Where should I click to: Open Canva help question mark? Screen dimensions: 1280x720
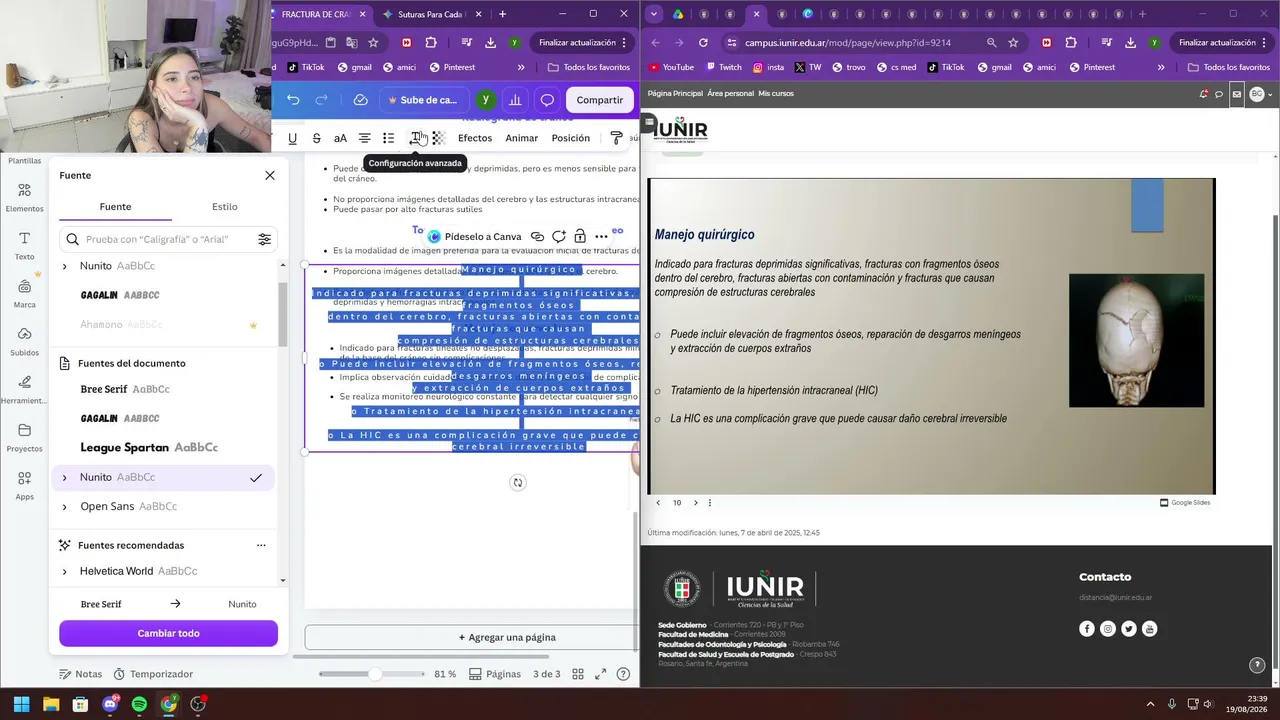click(623, 674)
